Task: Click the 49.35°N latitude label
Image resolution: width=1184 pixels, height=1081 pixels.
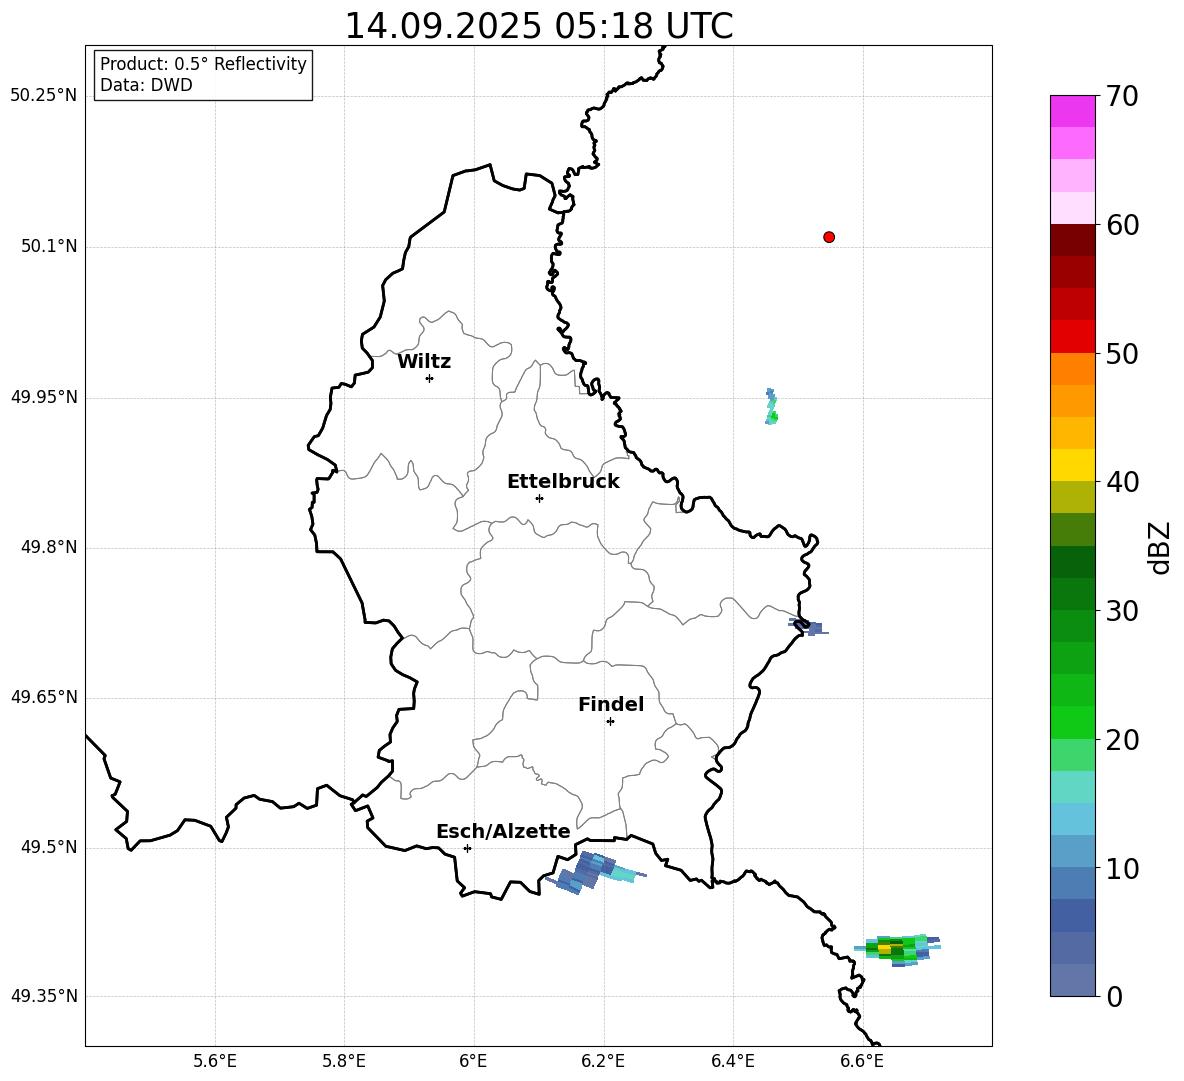Action: click(44, 996)
